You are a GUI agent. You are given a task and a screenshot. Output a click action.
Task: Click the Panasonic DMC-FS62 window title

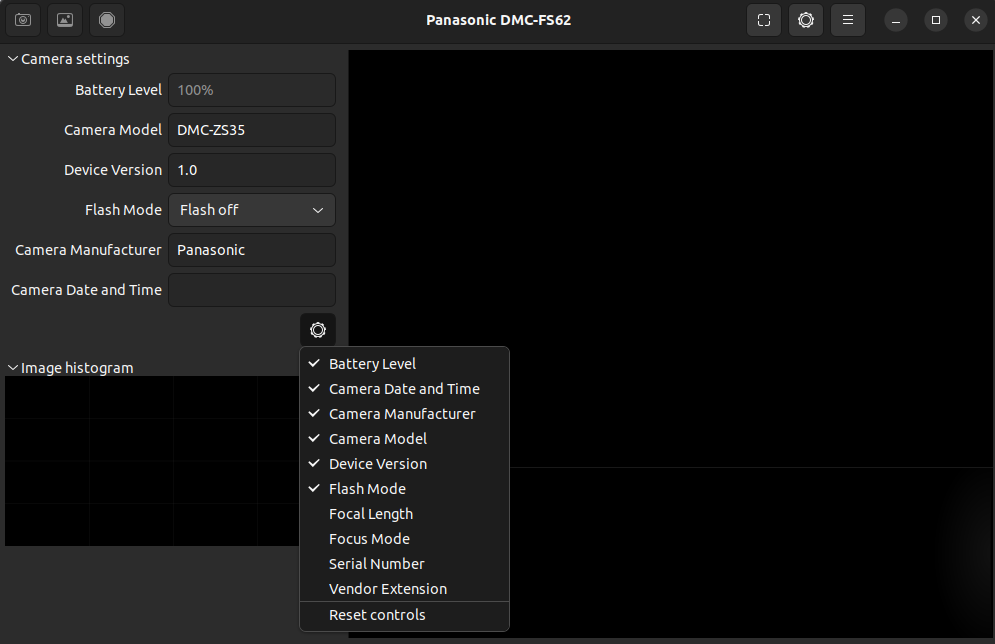point(498,20)
